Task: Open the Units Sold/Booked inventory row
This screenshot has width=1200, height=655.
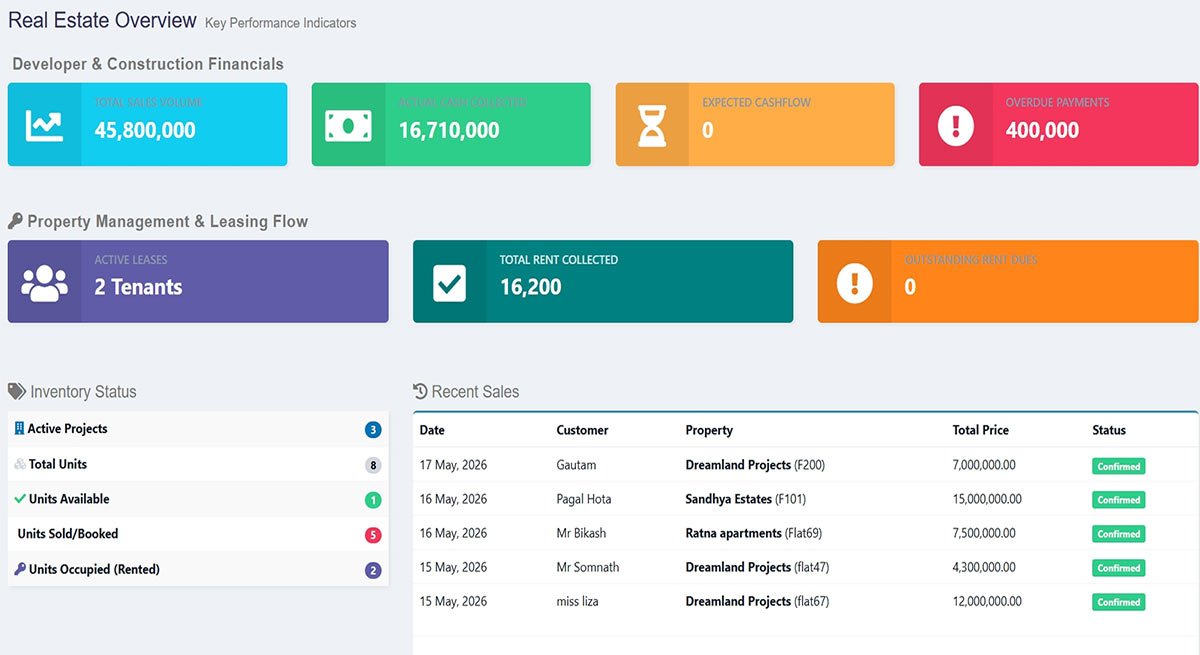Action: pyautogui.click(x=198, y=534)
